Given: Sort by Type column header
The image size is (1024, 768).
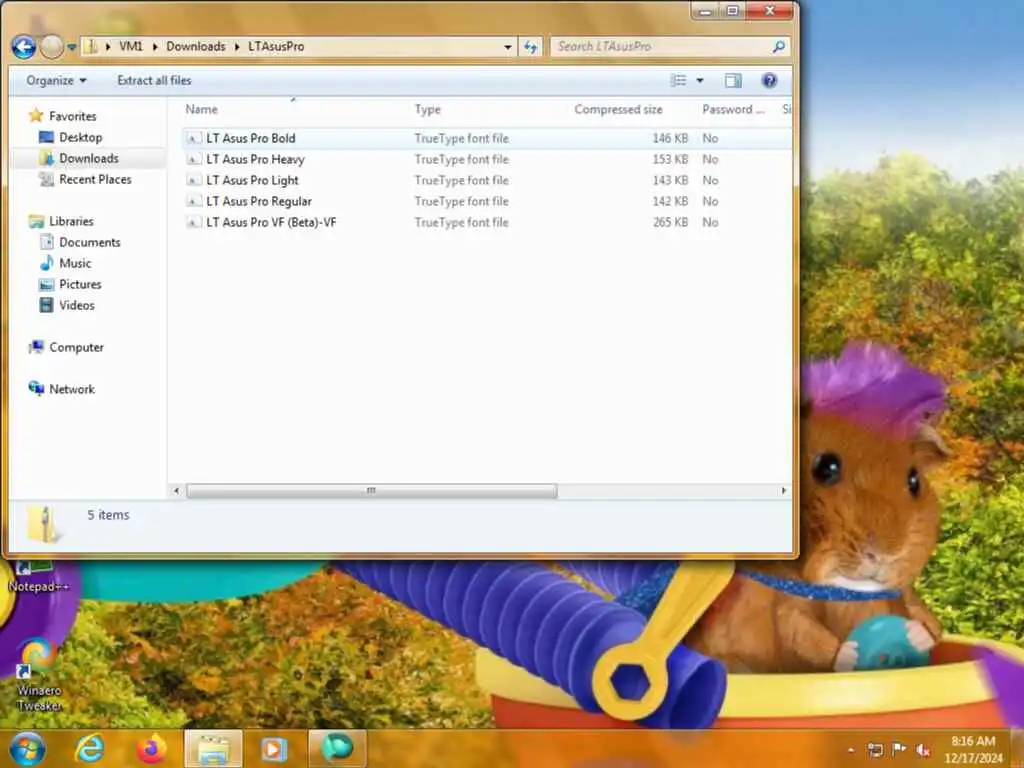Looking at the screenshot, I should click(428, 109).
